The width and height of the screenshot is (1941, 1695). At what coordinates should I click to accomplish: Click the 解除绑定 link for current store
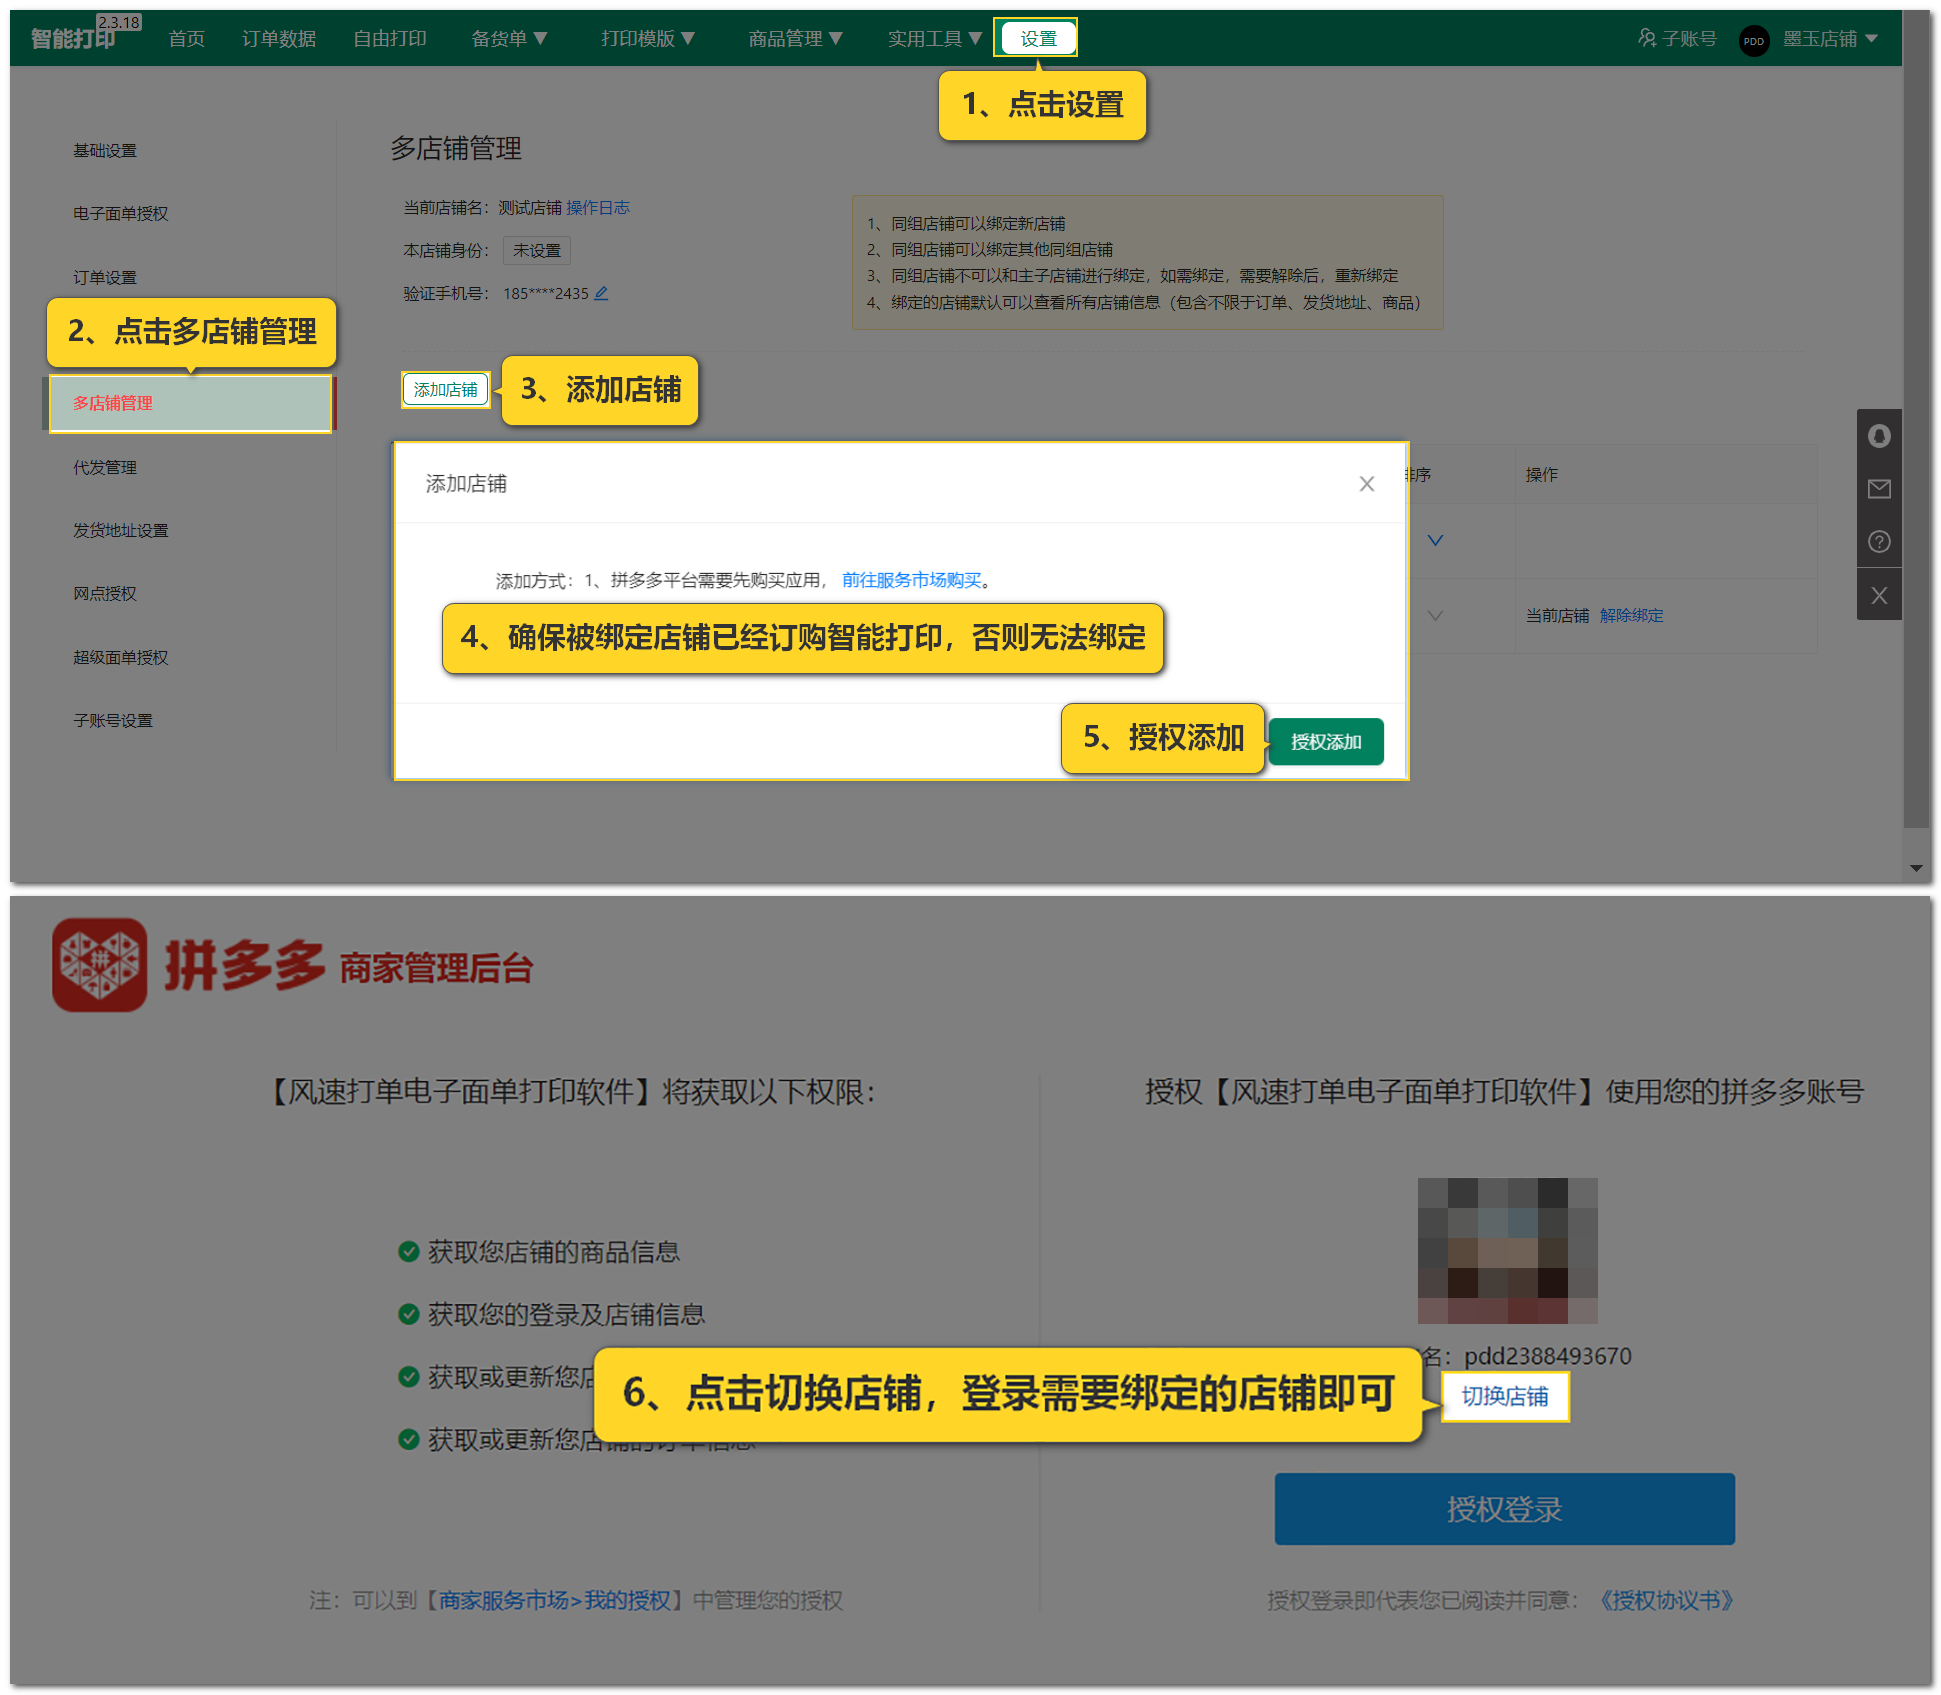point(1632,615)
